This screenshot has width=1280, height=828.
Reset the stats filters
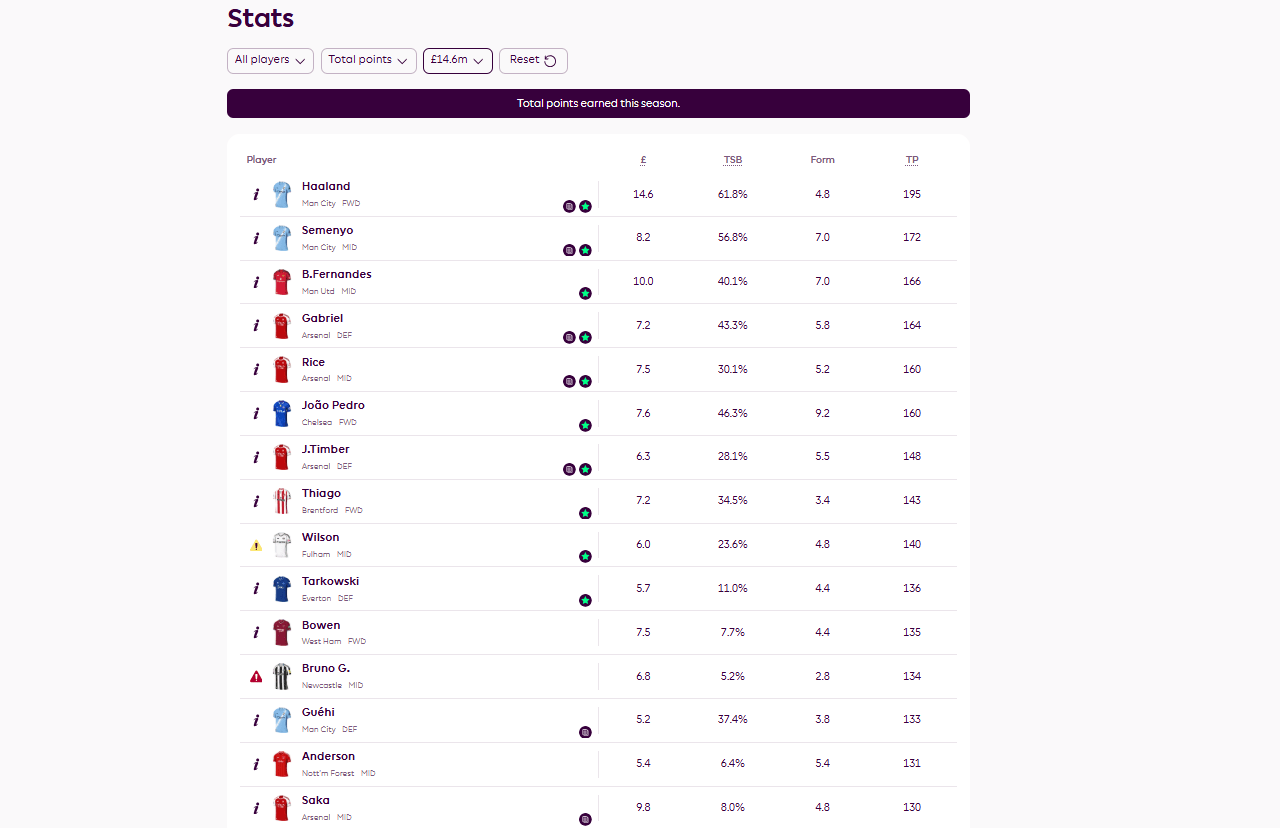click(533, 60)
